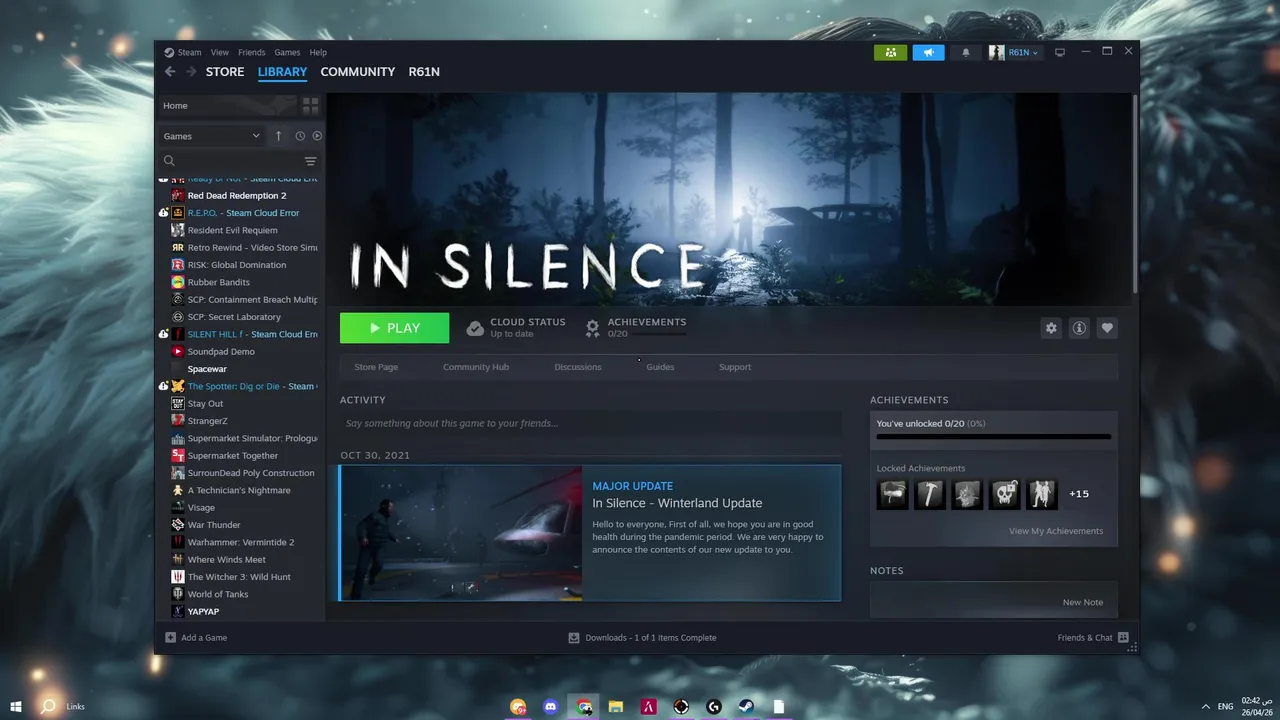Click the Achievements gear-medal icon
Viewport: 1280px width, 720px height.
pyautogui.click(x=592, y=328)
